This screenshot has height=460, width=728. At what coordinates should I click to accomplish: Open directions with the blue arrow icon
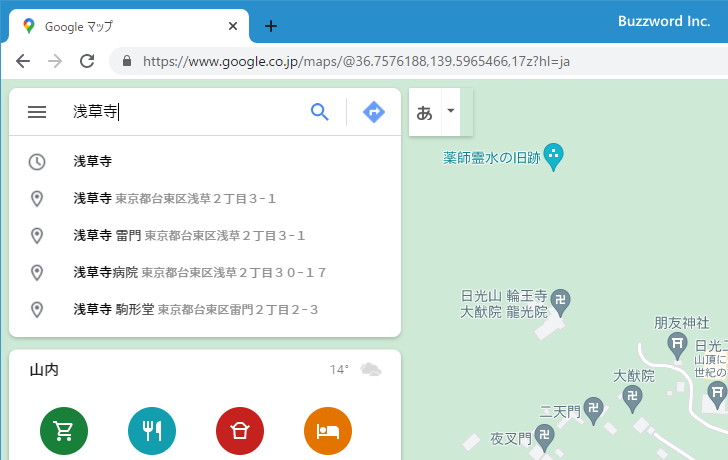point(374,112)
